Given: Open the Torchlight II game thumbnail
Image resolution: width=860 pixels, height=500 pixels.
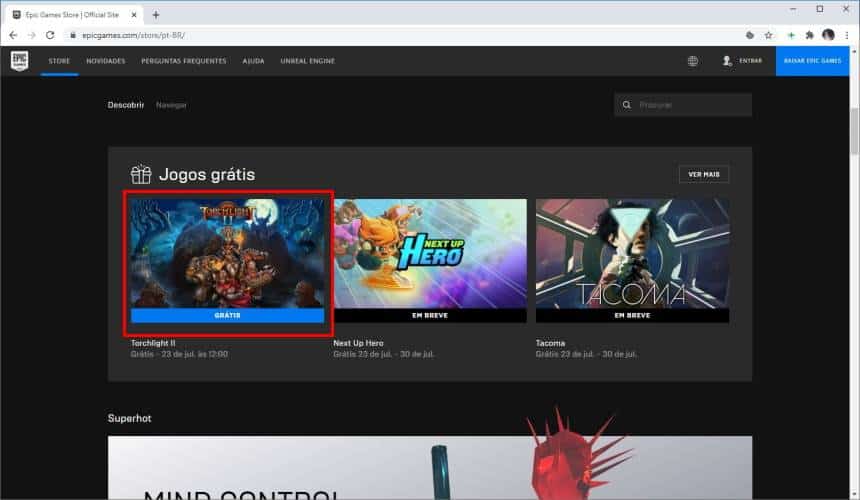Looking at the screenshot, I should [228, 253].
